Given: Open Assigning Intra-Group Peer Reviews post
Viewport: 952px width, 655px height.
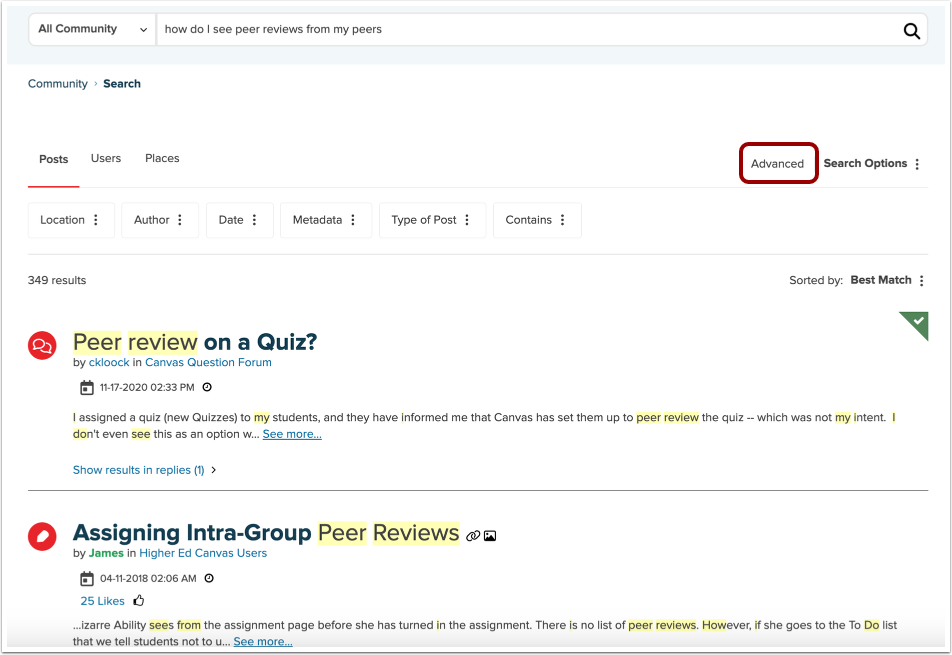Looking at the screenshot, I should (x=266, y=533).
